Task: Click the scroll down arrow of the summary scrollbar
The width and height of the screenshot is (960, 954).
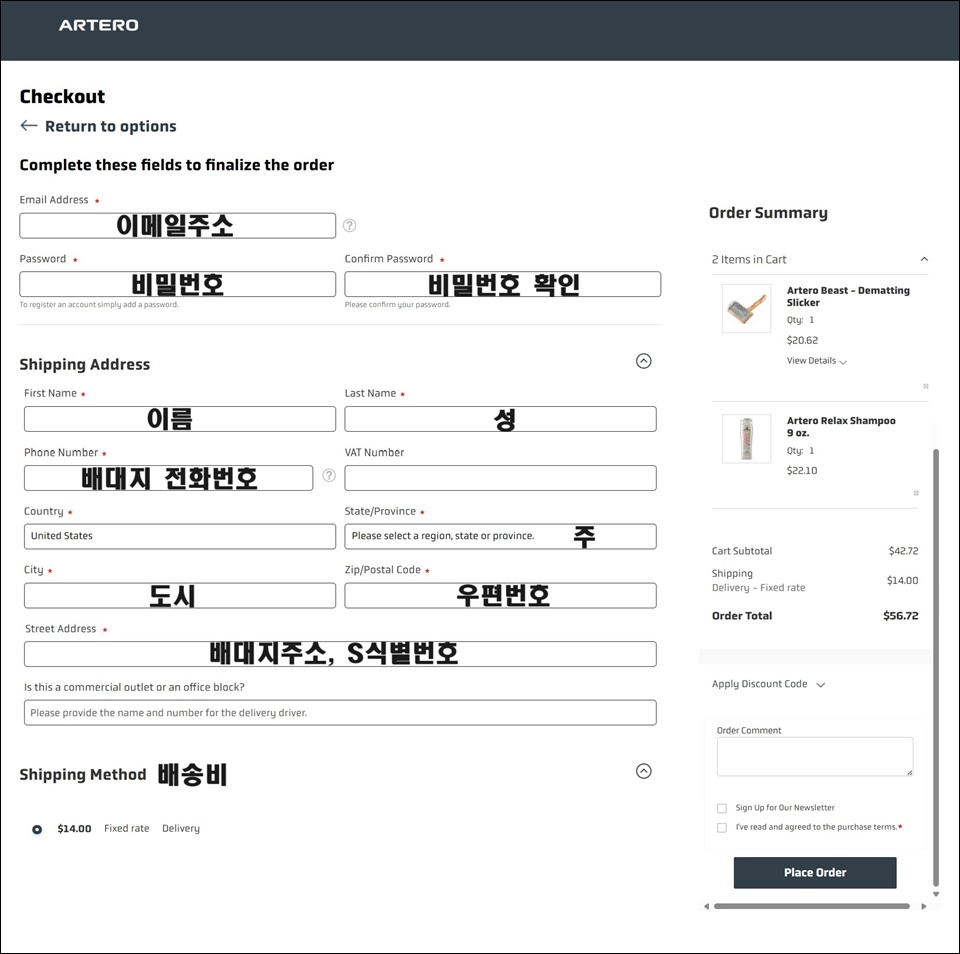Action: click(936, 895)
